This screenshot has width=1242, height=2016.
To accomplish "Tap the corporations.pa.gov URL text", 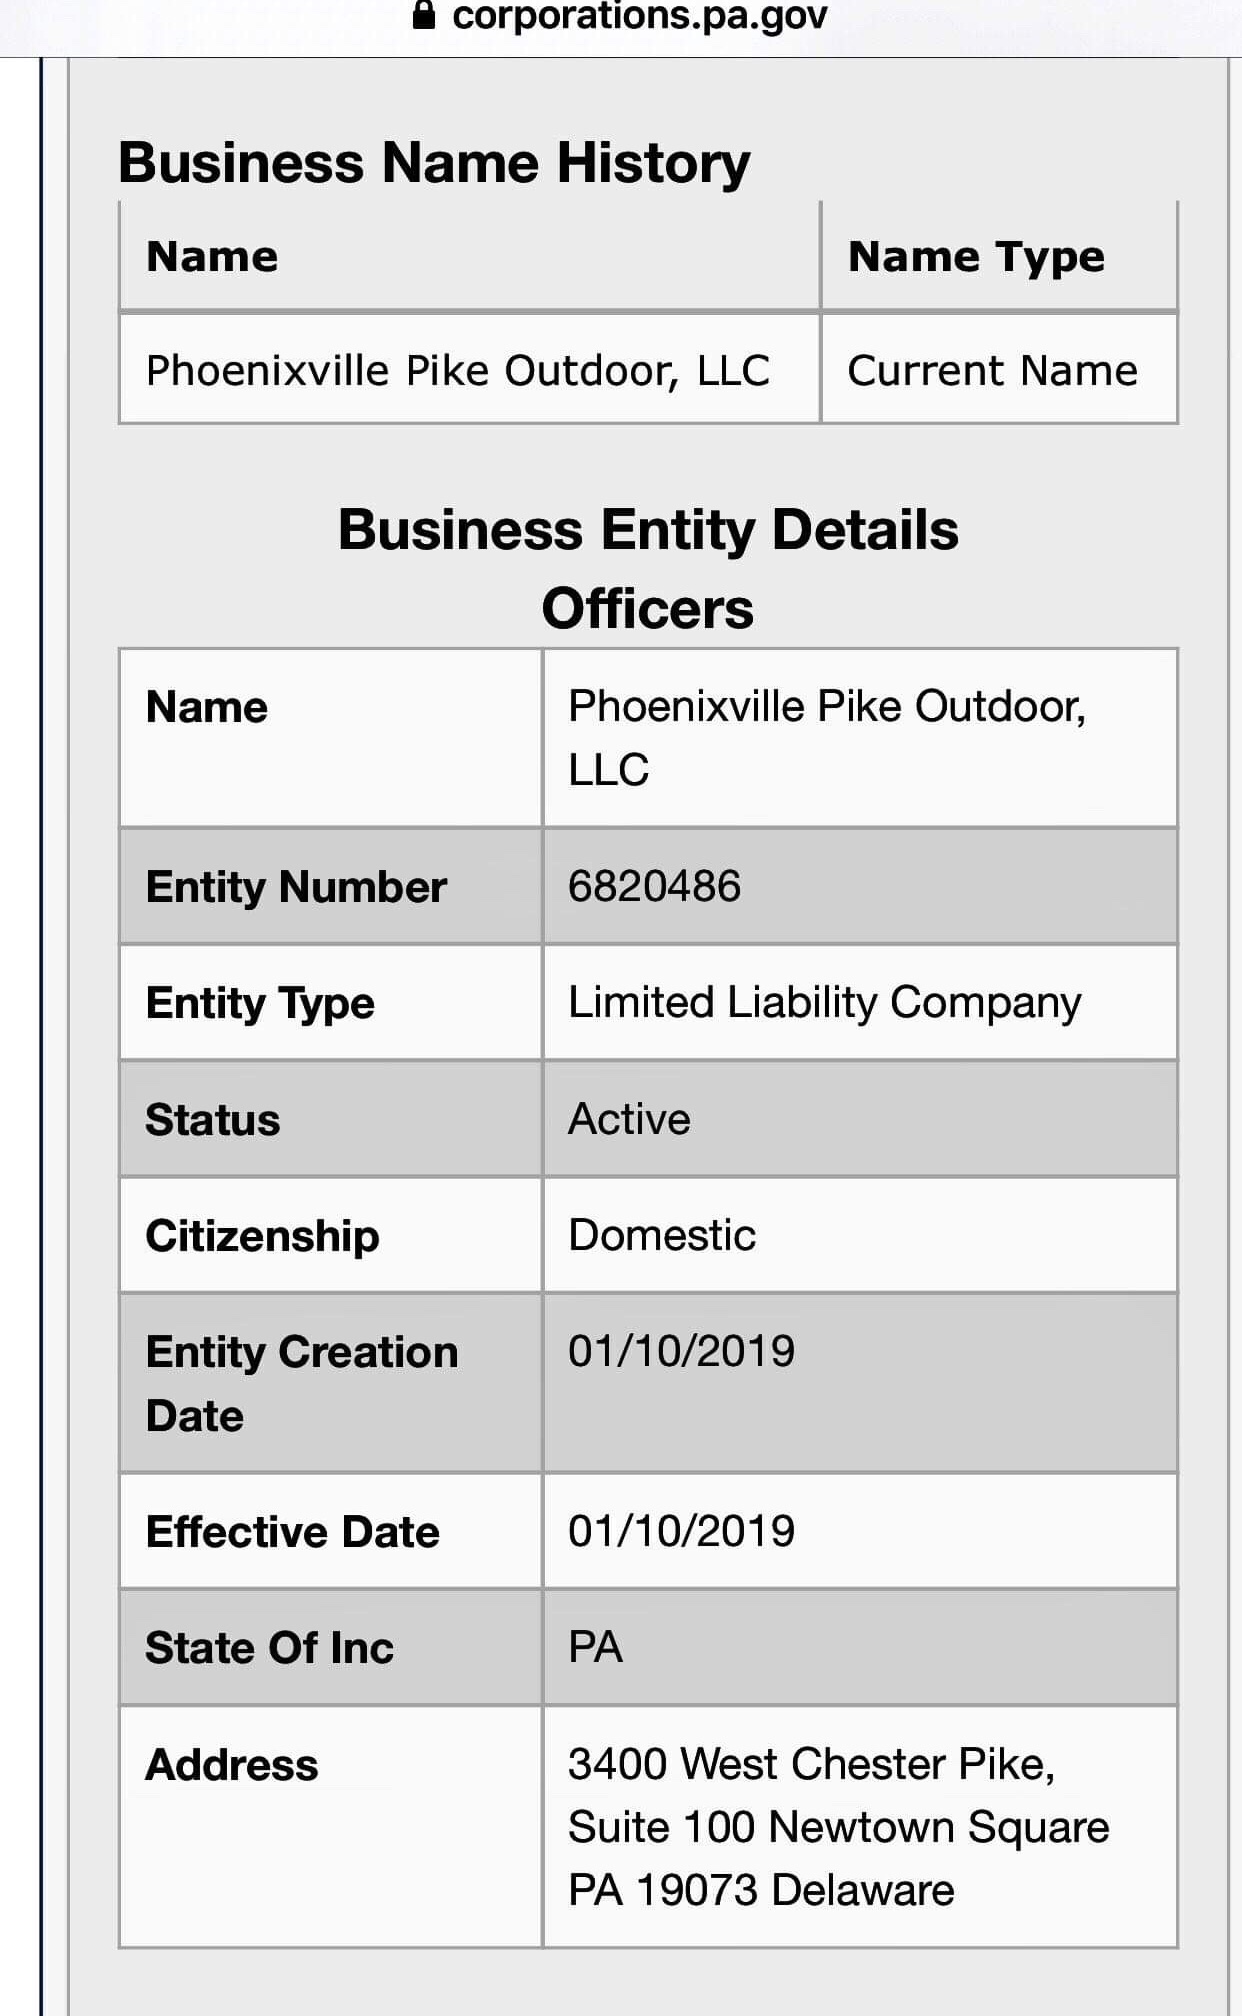I will point(639,16).
